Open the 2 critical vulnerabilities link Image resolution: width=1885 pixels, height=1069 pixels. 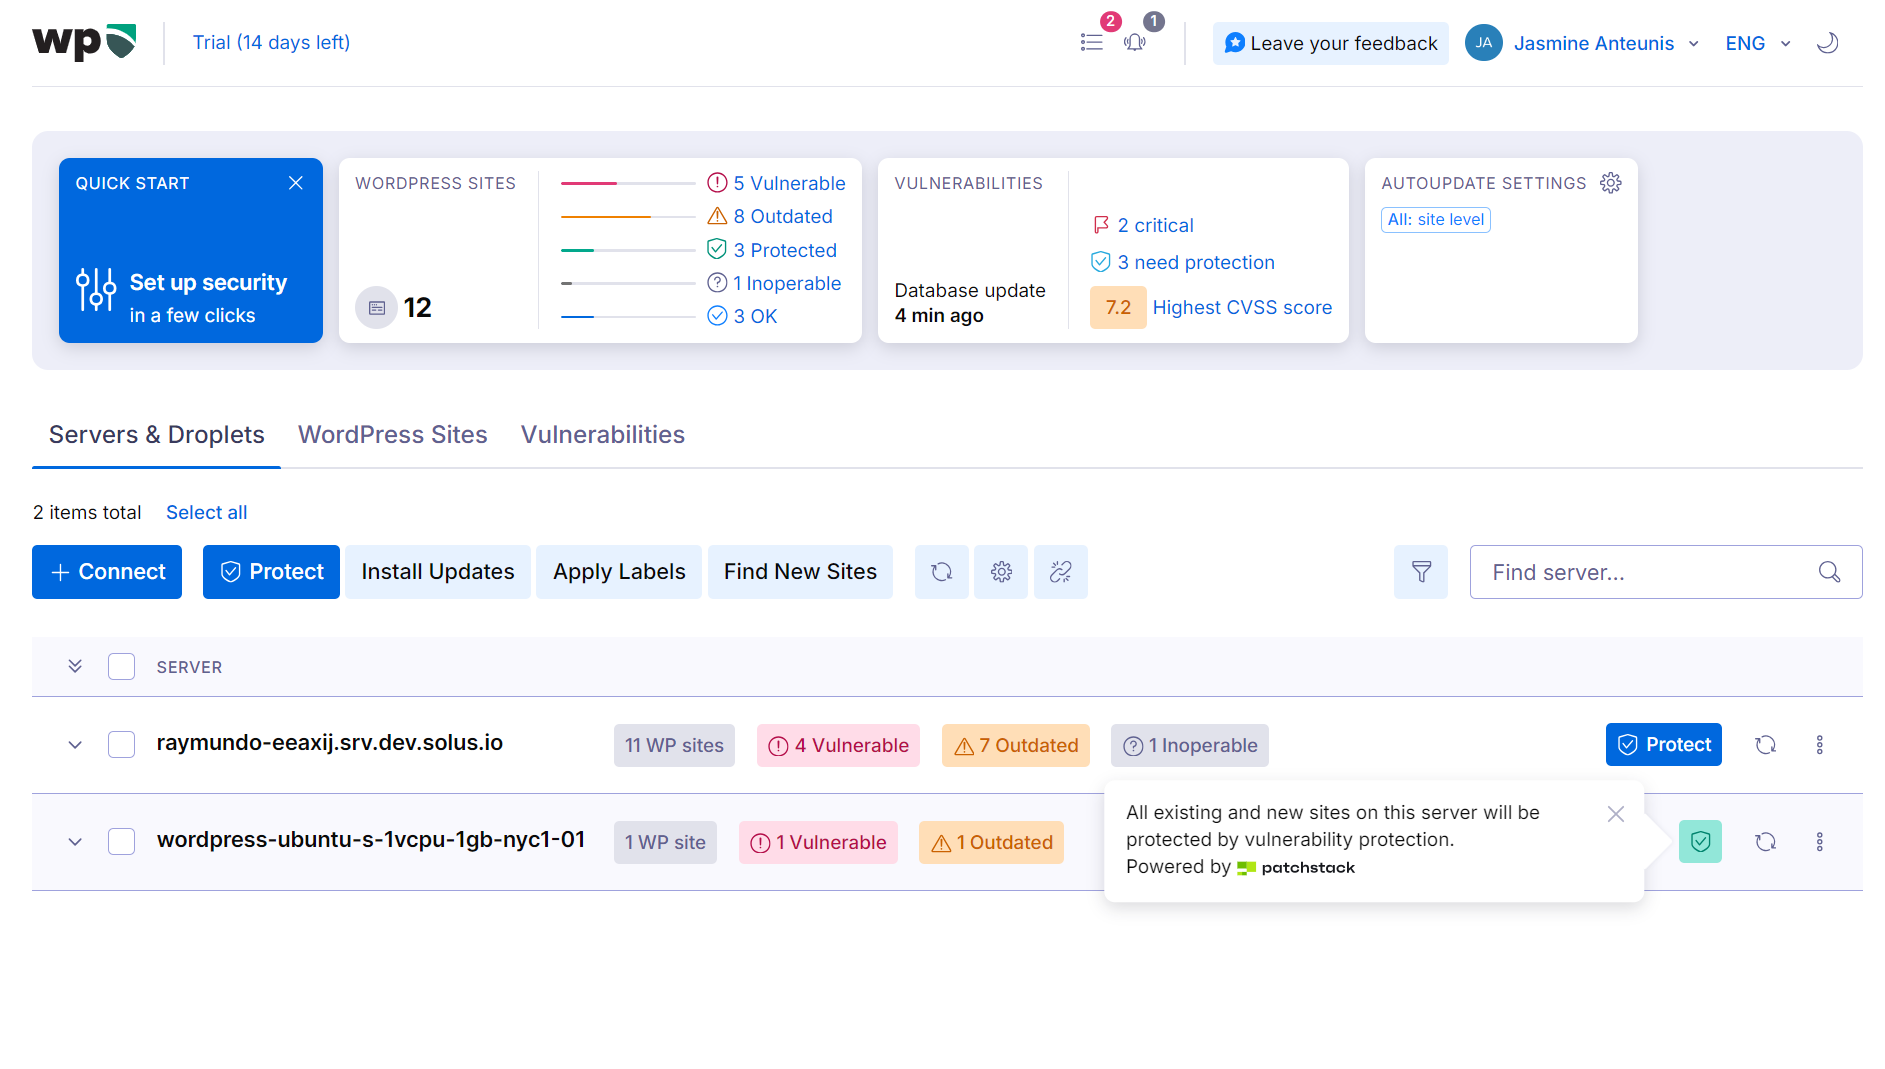coord(1156,225)
